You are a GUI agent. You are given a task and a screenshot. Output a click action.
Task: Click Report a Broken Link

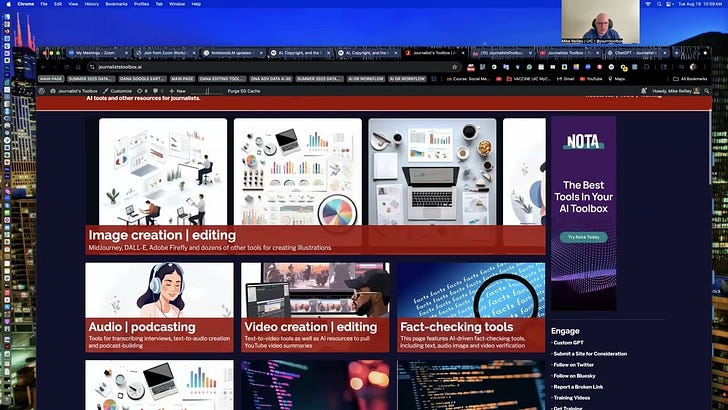point(578,387)
